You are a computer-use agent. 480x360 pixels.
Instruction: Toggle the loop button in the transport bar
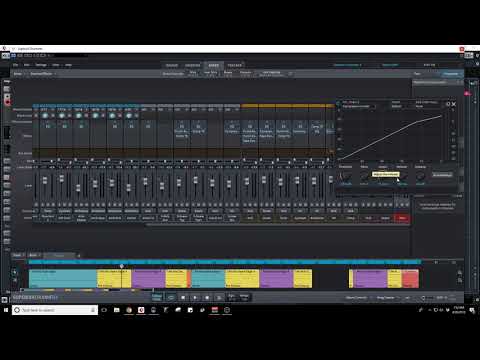pyautogui.click(x=171, y=297)
